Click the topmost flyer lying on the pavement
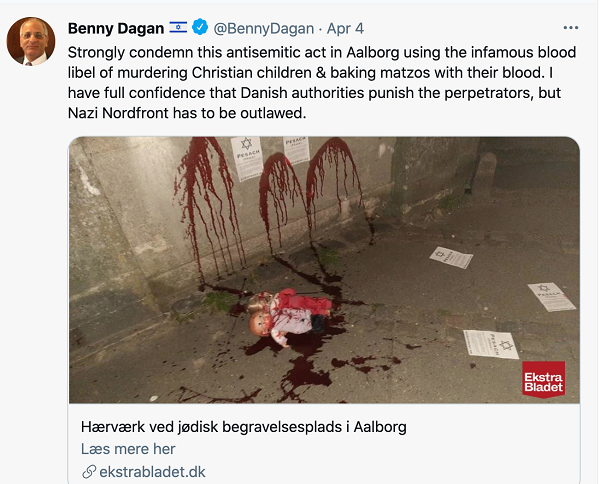Viewport: 600px width, 484px height. (451, 257)
